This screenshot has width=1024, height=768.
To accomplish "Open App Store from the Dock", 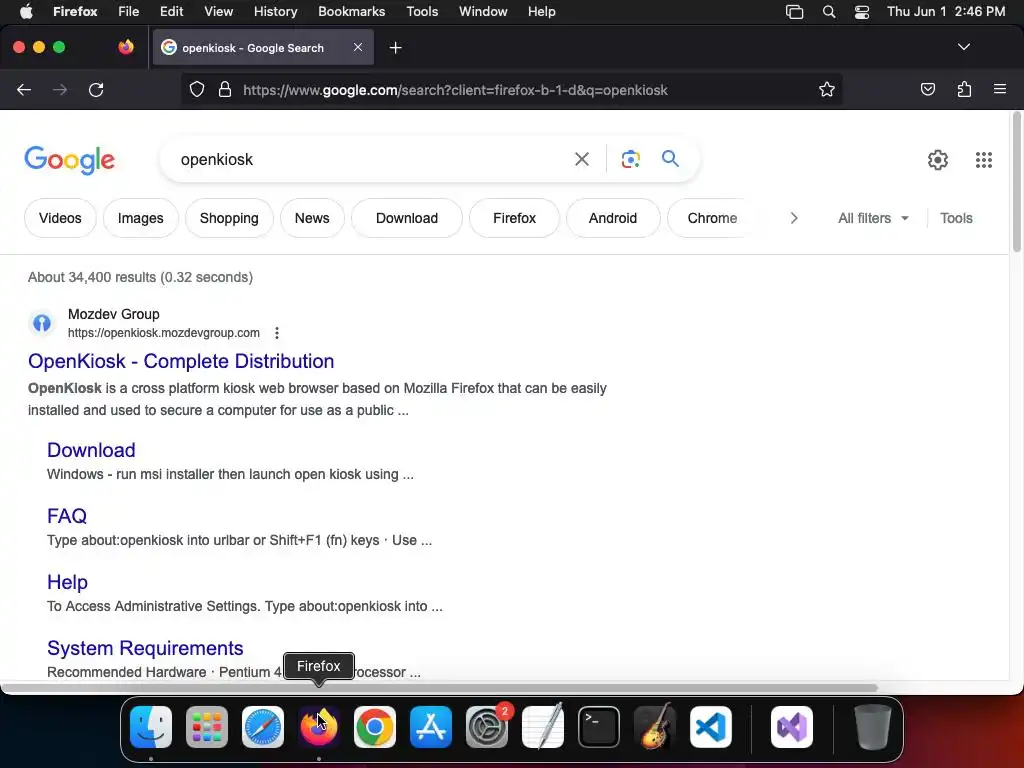I will click(x=430, y=727).
